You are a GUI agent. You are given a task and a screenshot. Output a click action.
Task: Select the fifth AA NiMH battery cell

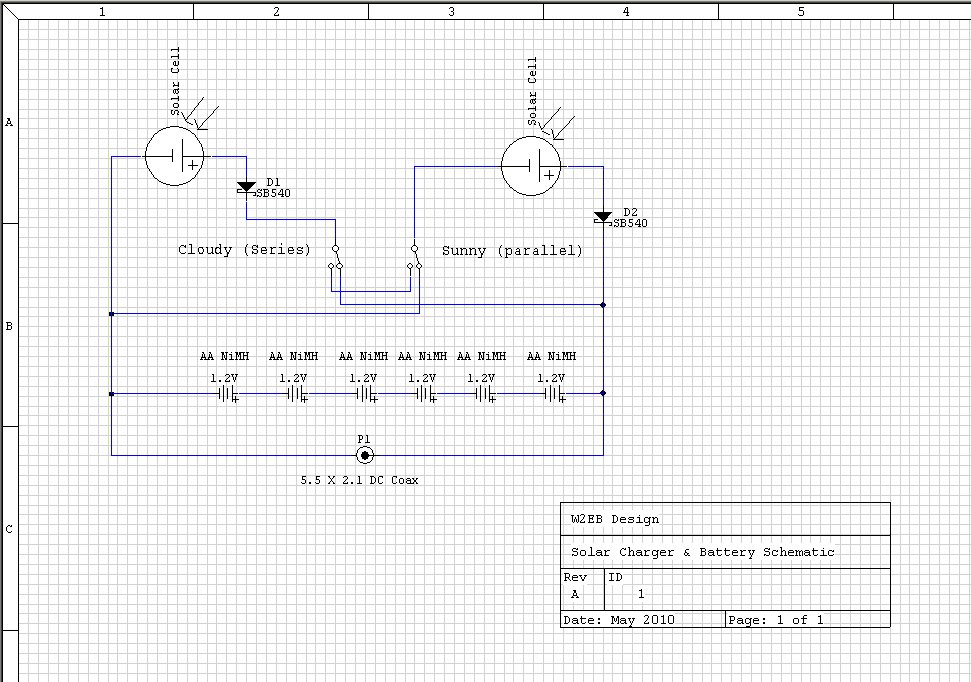click(485, 394)
